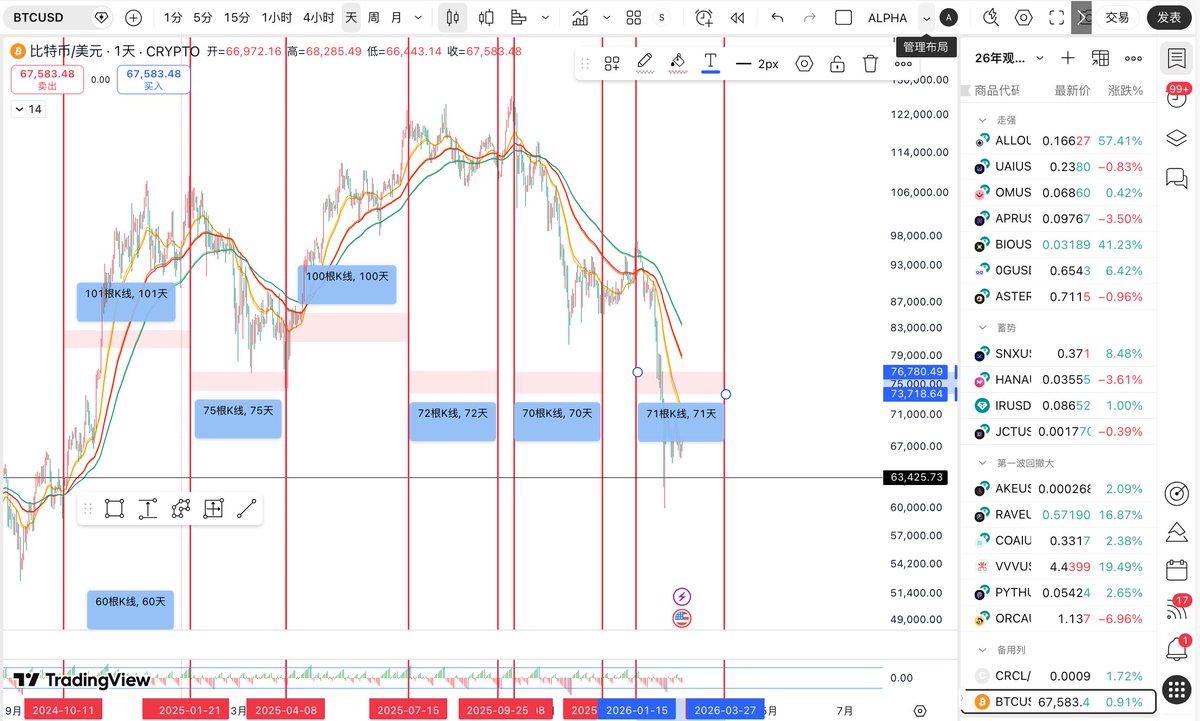Delete the selected drawing with trash icon
The width and height of the screenshot is (1200, 721).
870,63
